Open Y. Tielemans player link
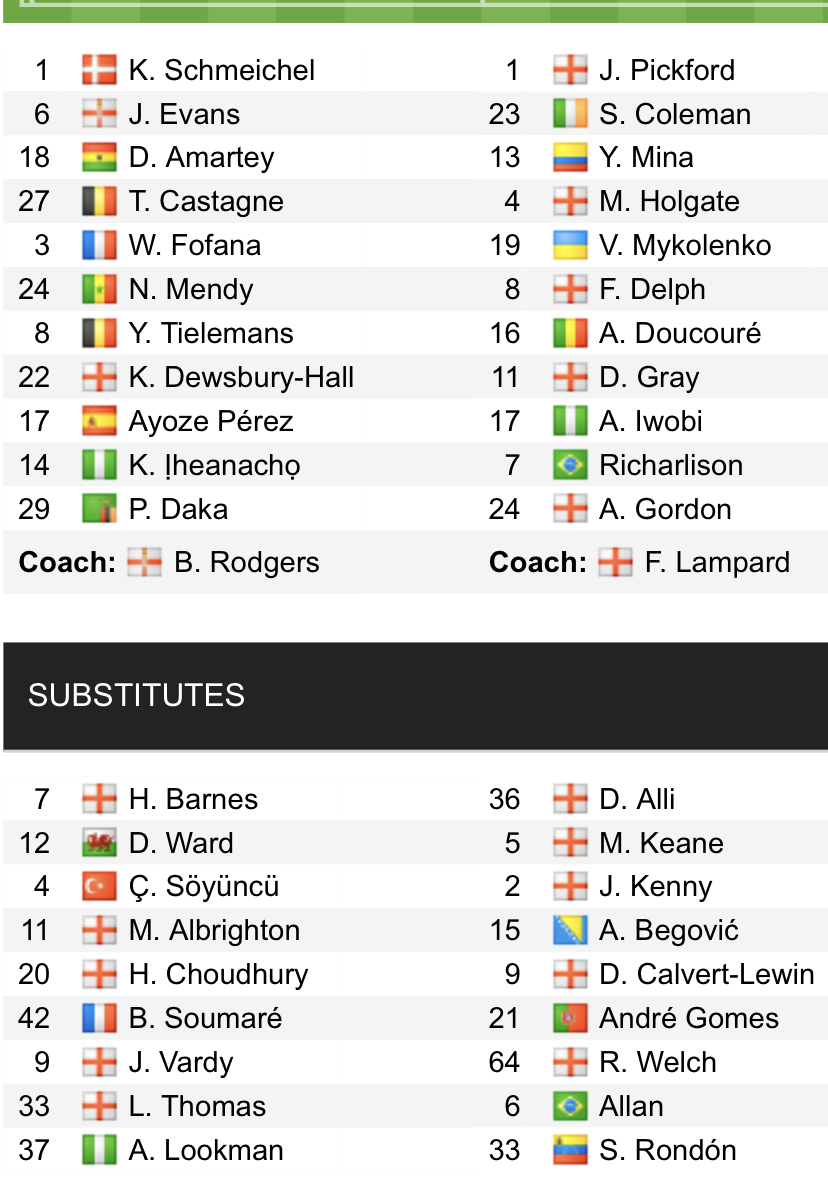828x1190 pixels. (211, 333)
